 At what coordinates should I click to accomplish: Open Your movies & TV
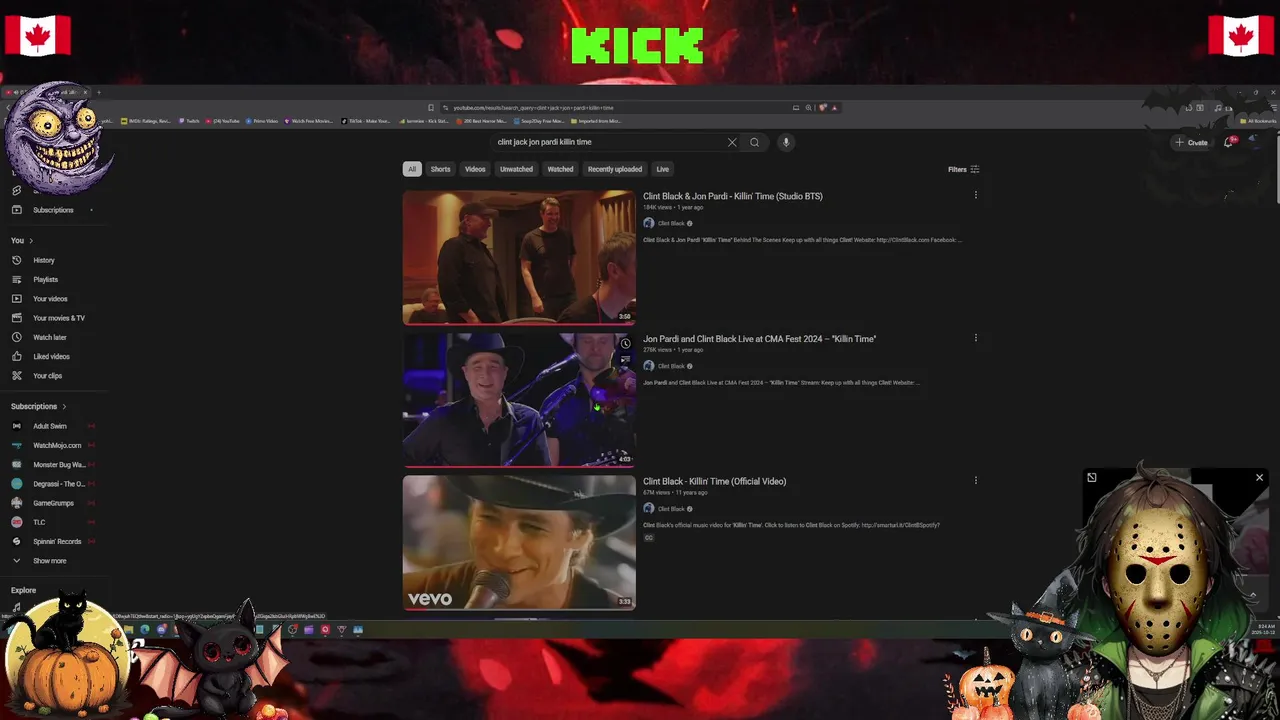[x=59, y=318]
